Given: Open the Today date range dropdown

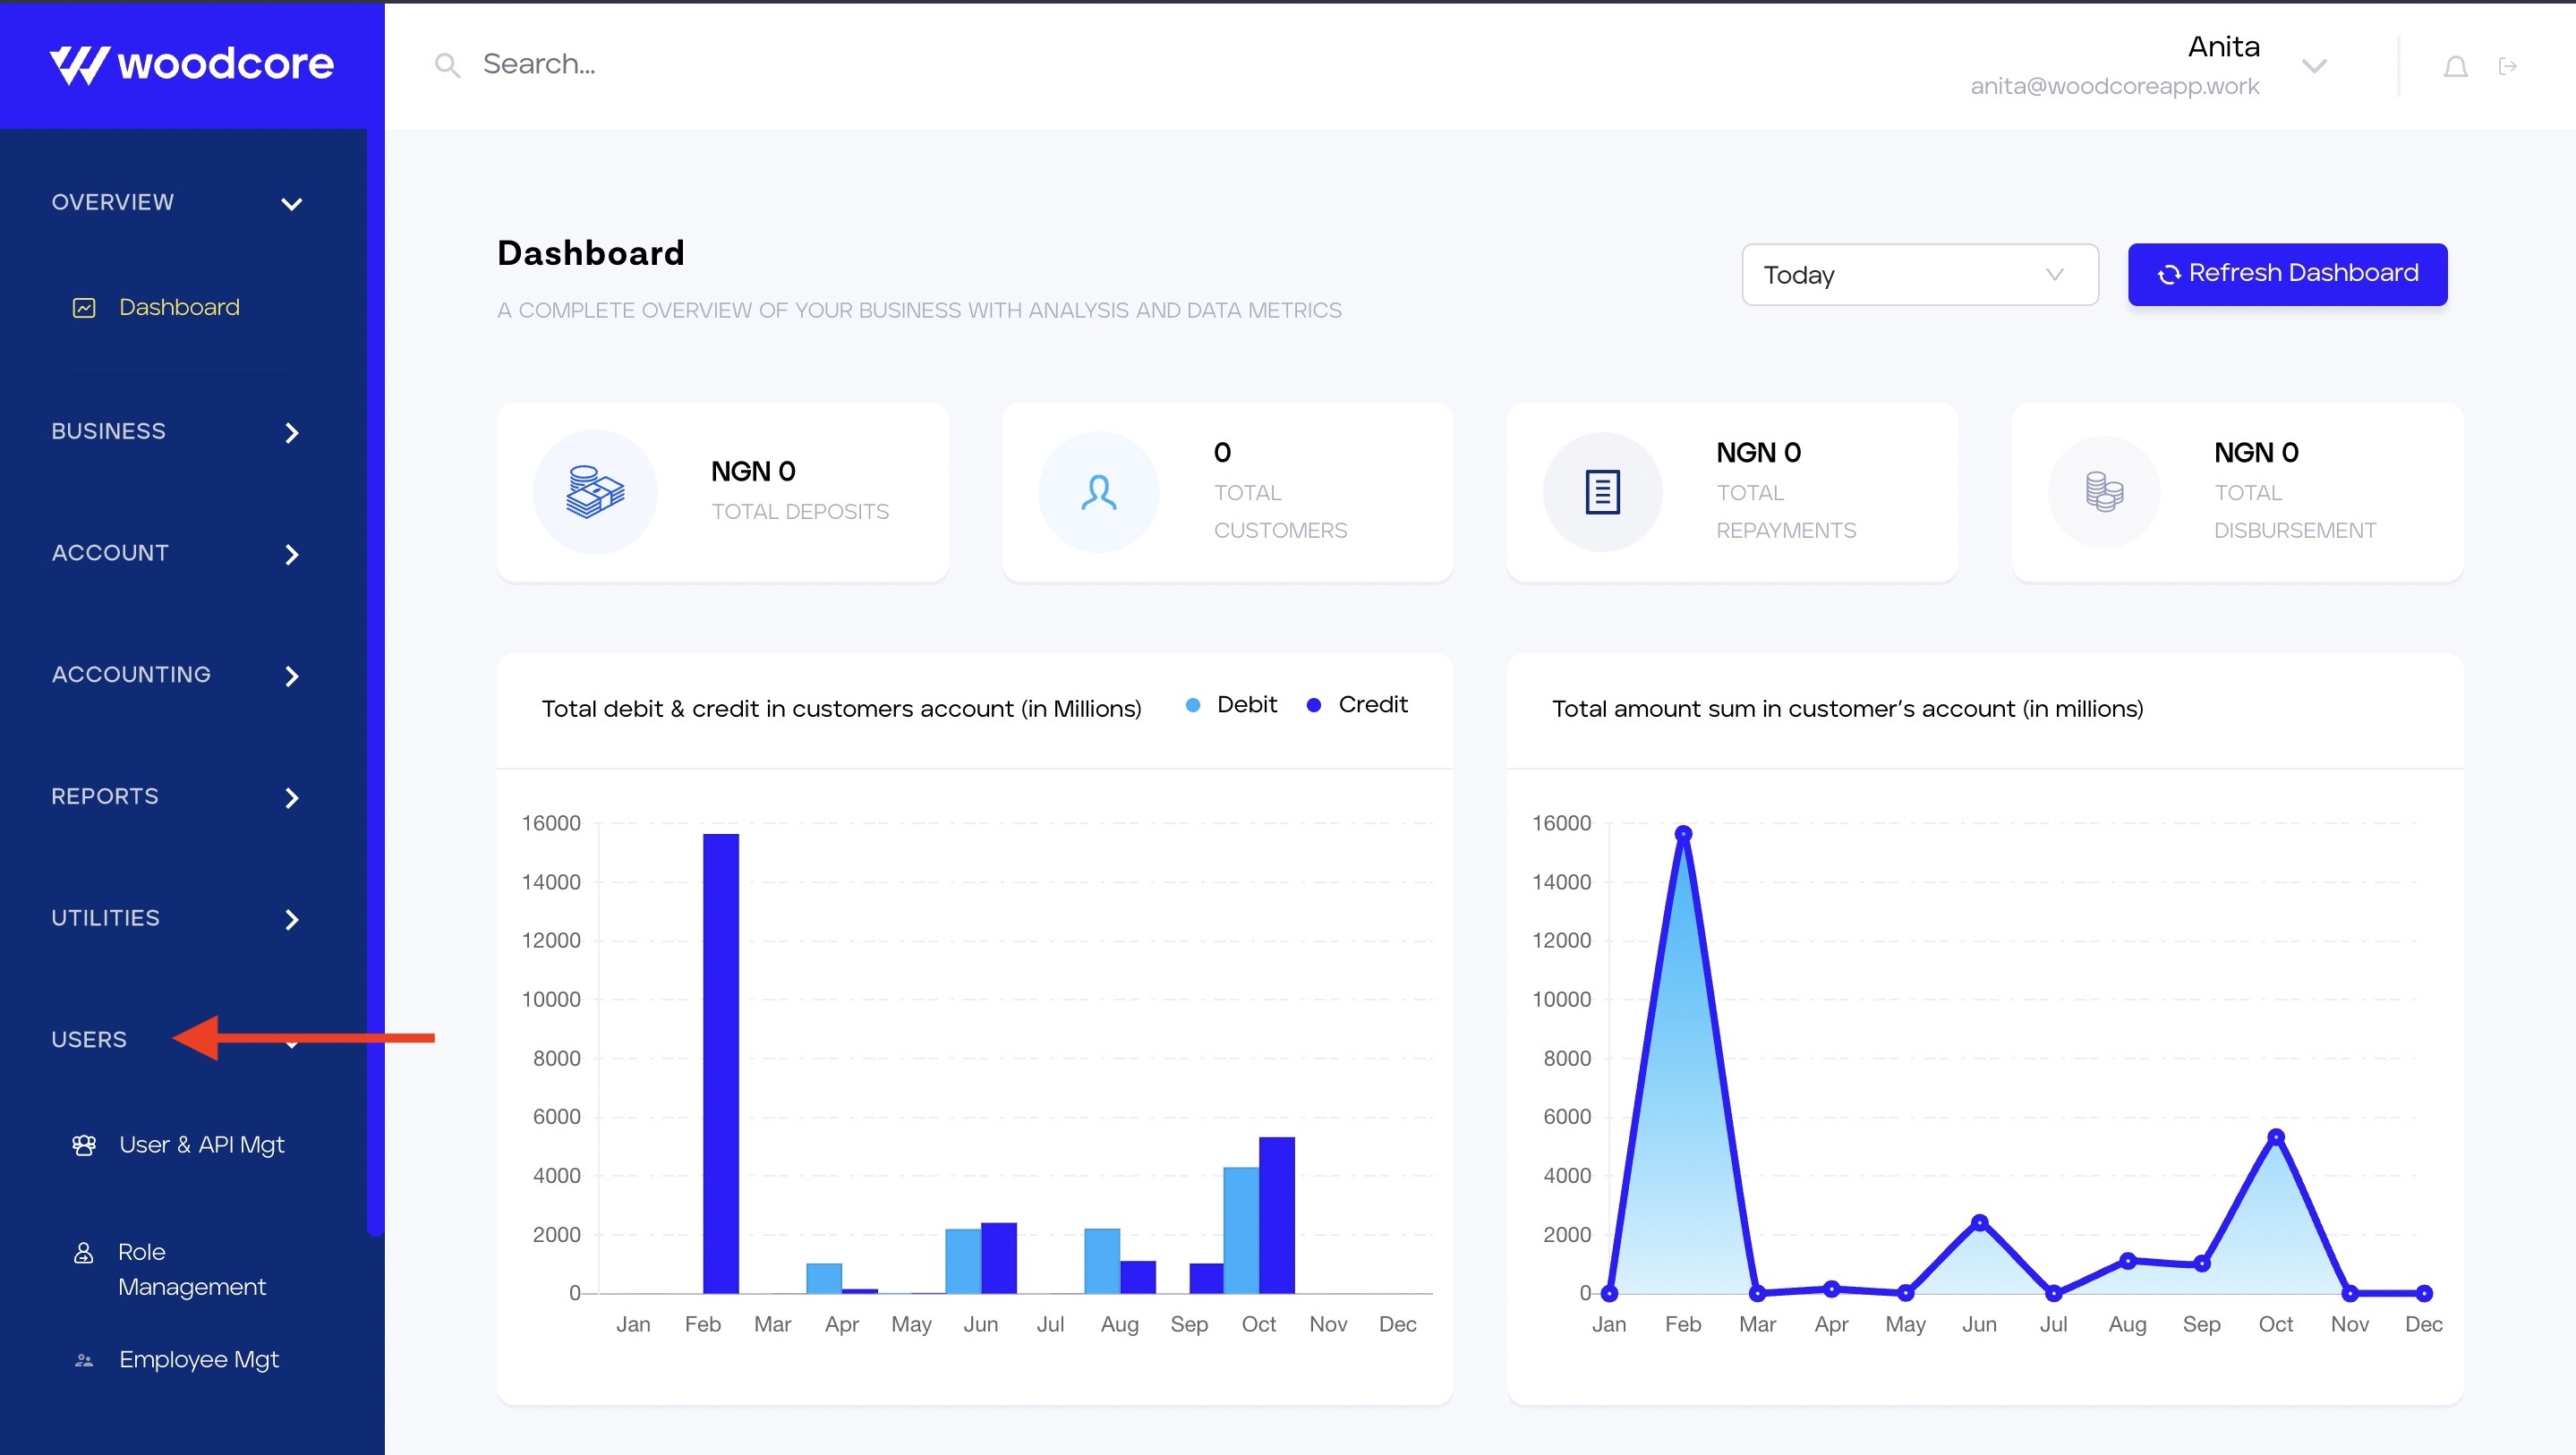Looking at the screenshot, I should [1919, 275].
